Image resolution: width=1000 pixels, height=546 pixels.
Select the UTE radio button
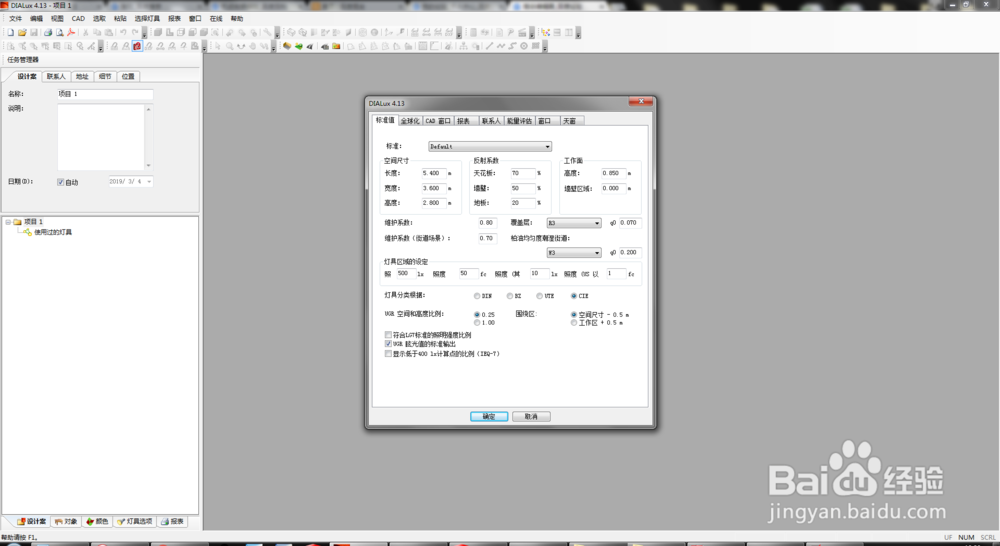click(x=540, y=296)
